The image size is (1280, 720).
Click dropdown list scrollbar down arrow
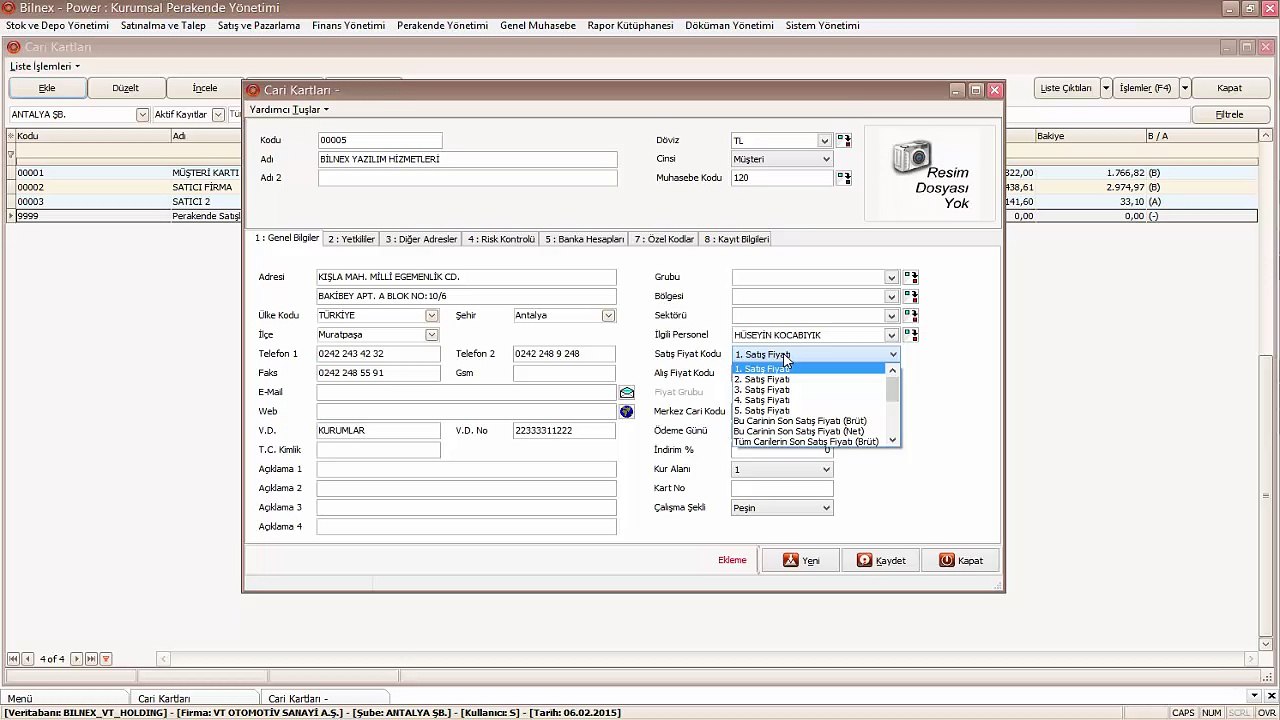[x=893, y=441]
